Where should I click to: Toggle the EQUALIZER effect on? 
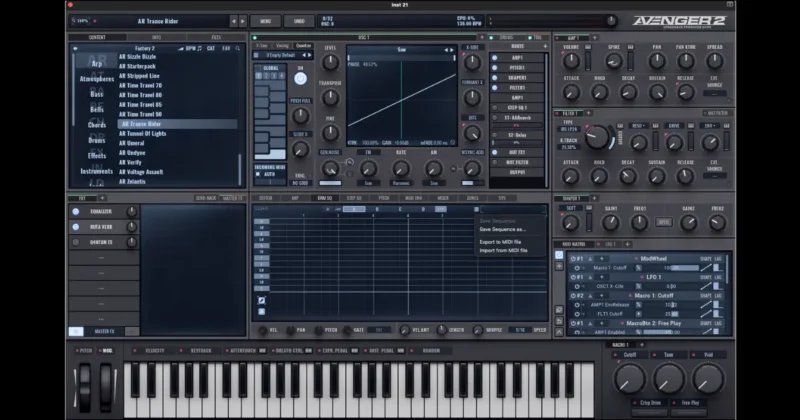click(76, 211)
